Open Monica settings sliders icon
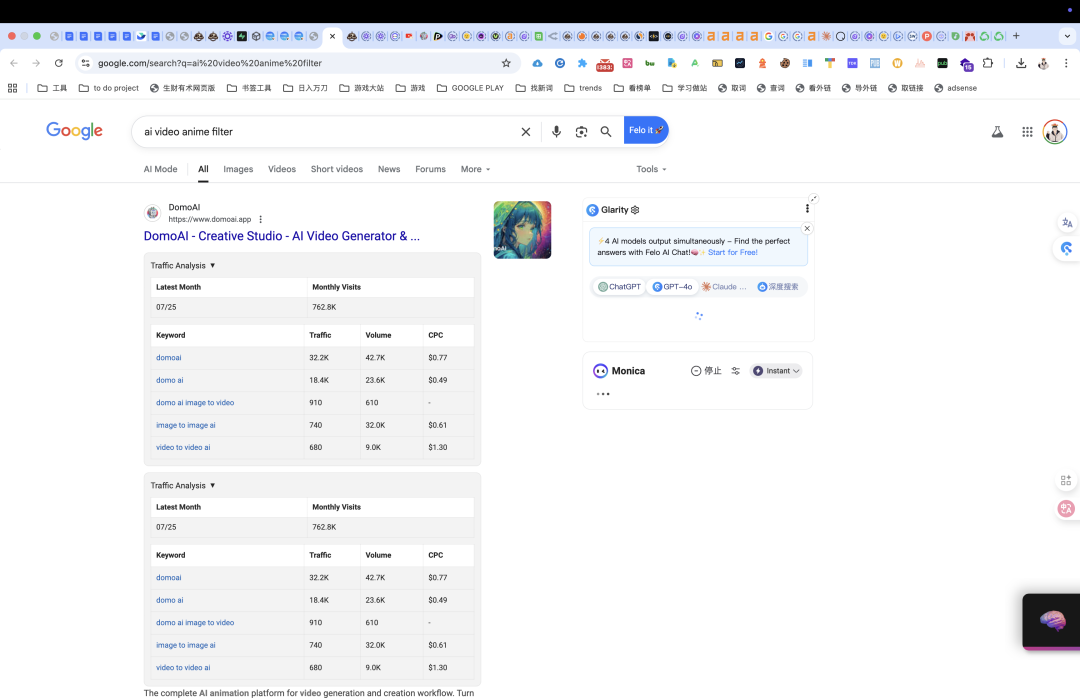The image size is (1080, 698). click(736, 371)
